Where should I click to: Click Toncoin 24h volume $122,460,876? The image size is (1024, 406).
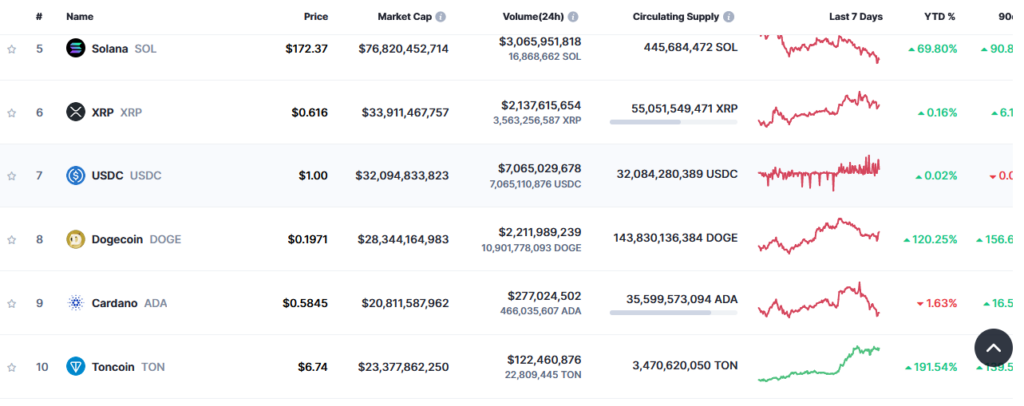[545, 360]
